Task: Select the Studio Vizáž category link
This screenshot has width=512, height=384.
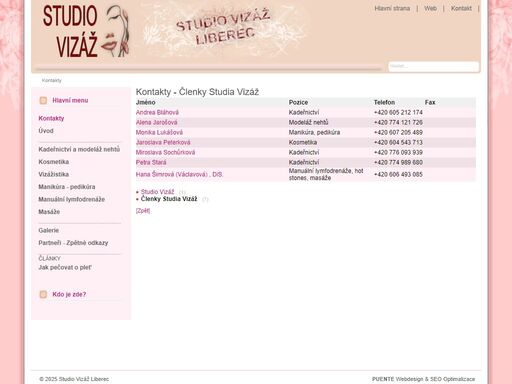Action: [157, 192]
